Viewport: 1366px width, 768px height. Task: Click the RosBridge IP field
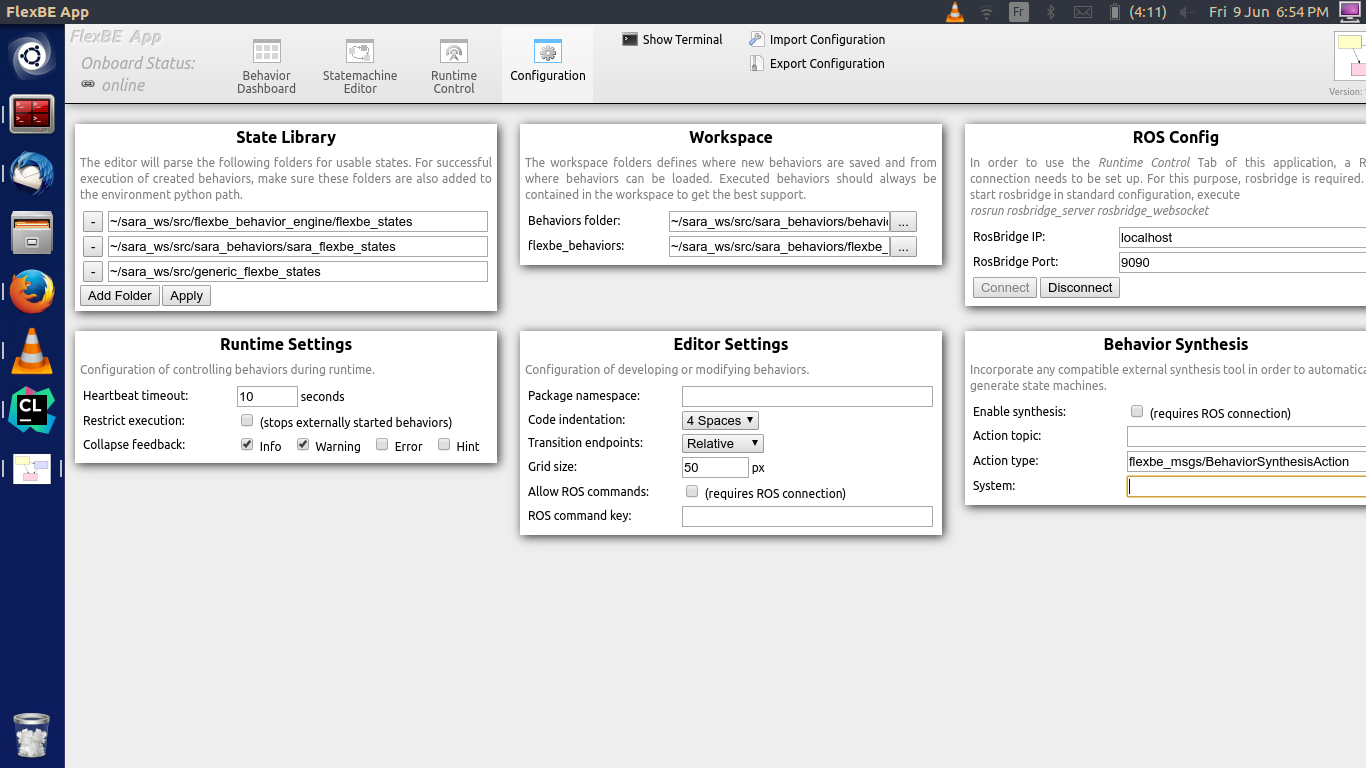1242,237
